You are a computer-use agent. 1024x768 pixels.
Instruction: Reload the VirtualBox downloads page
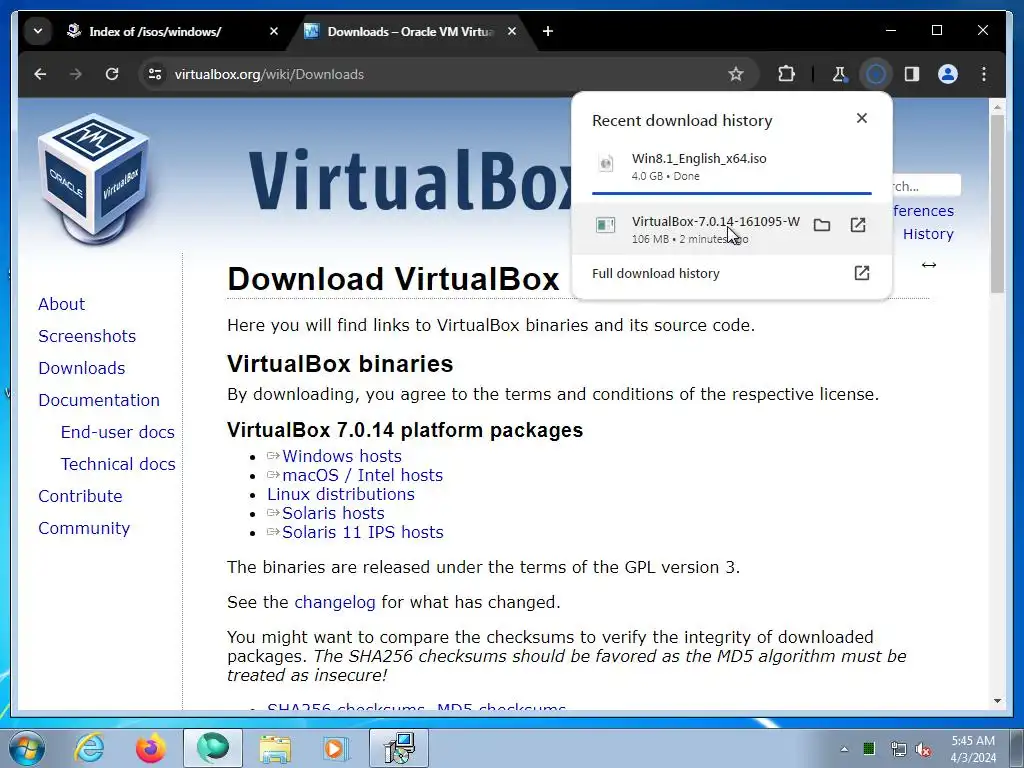coord(112,74)
